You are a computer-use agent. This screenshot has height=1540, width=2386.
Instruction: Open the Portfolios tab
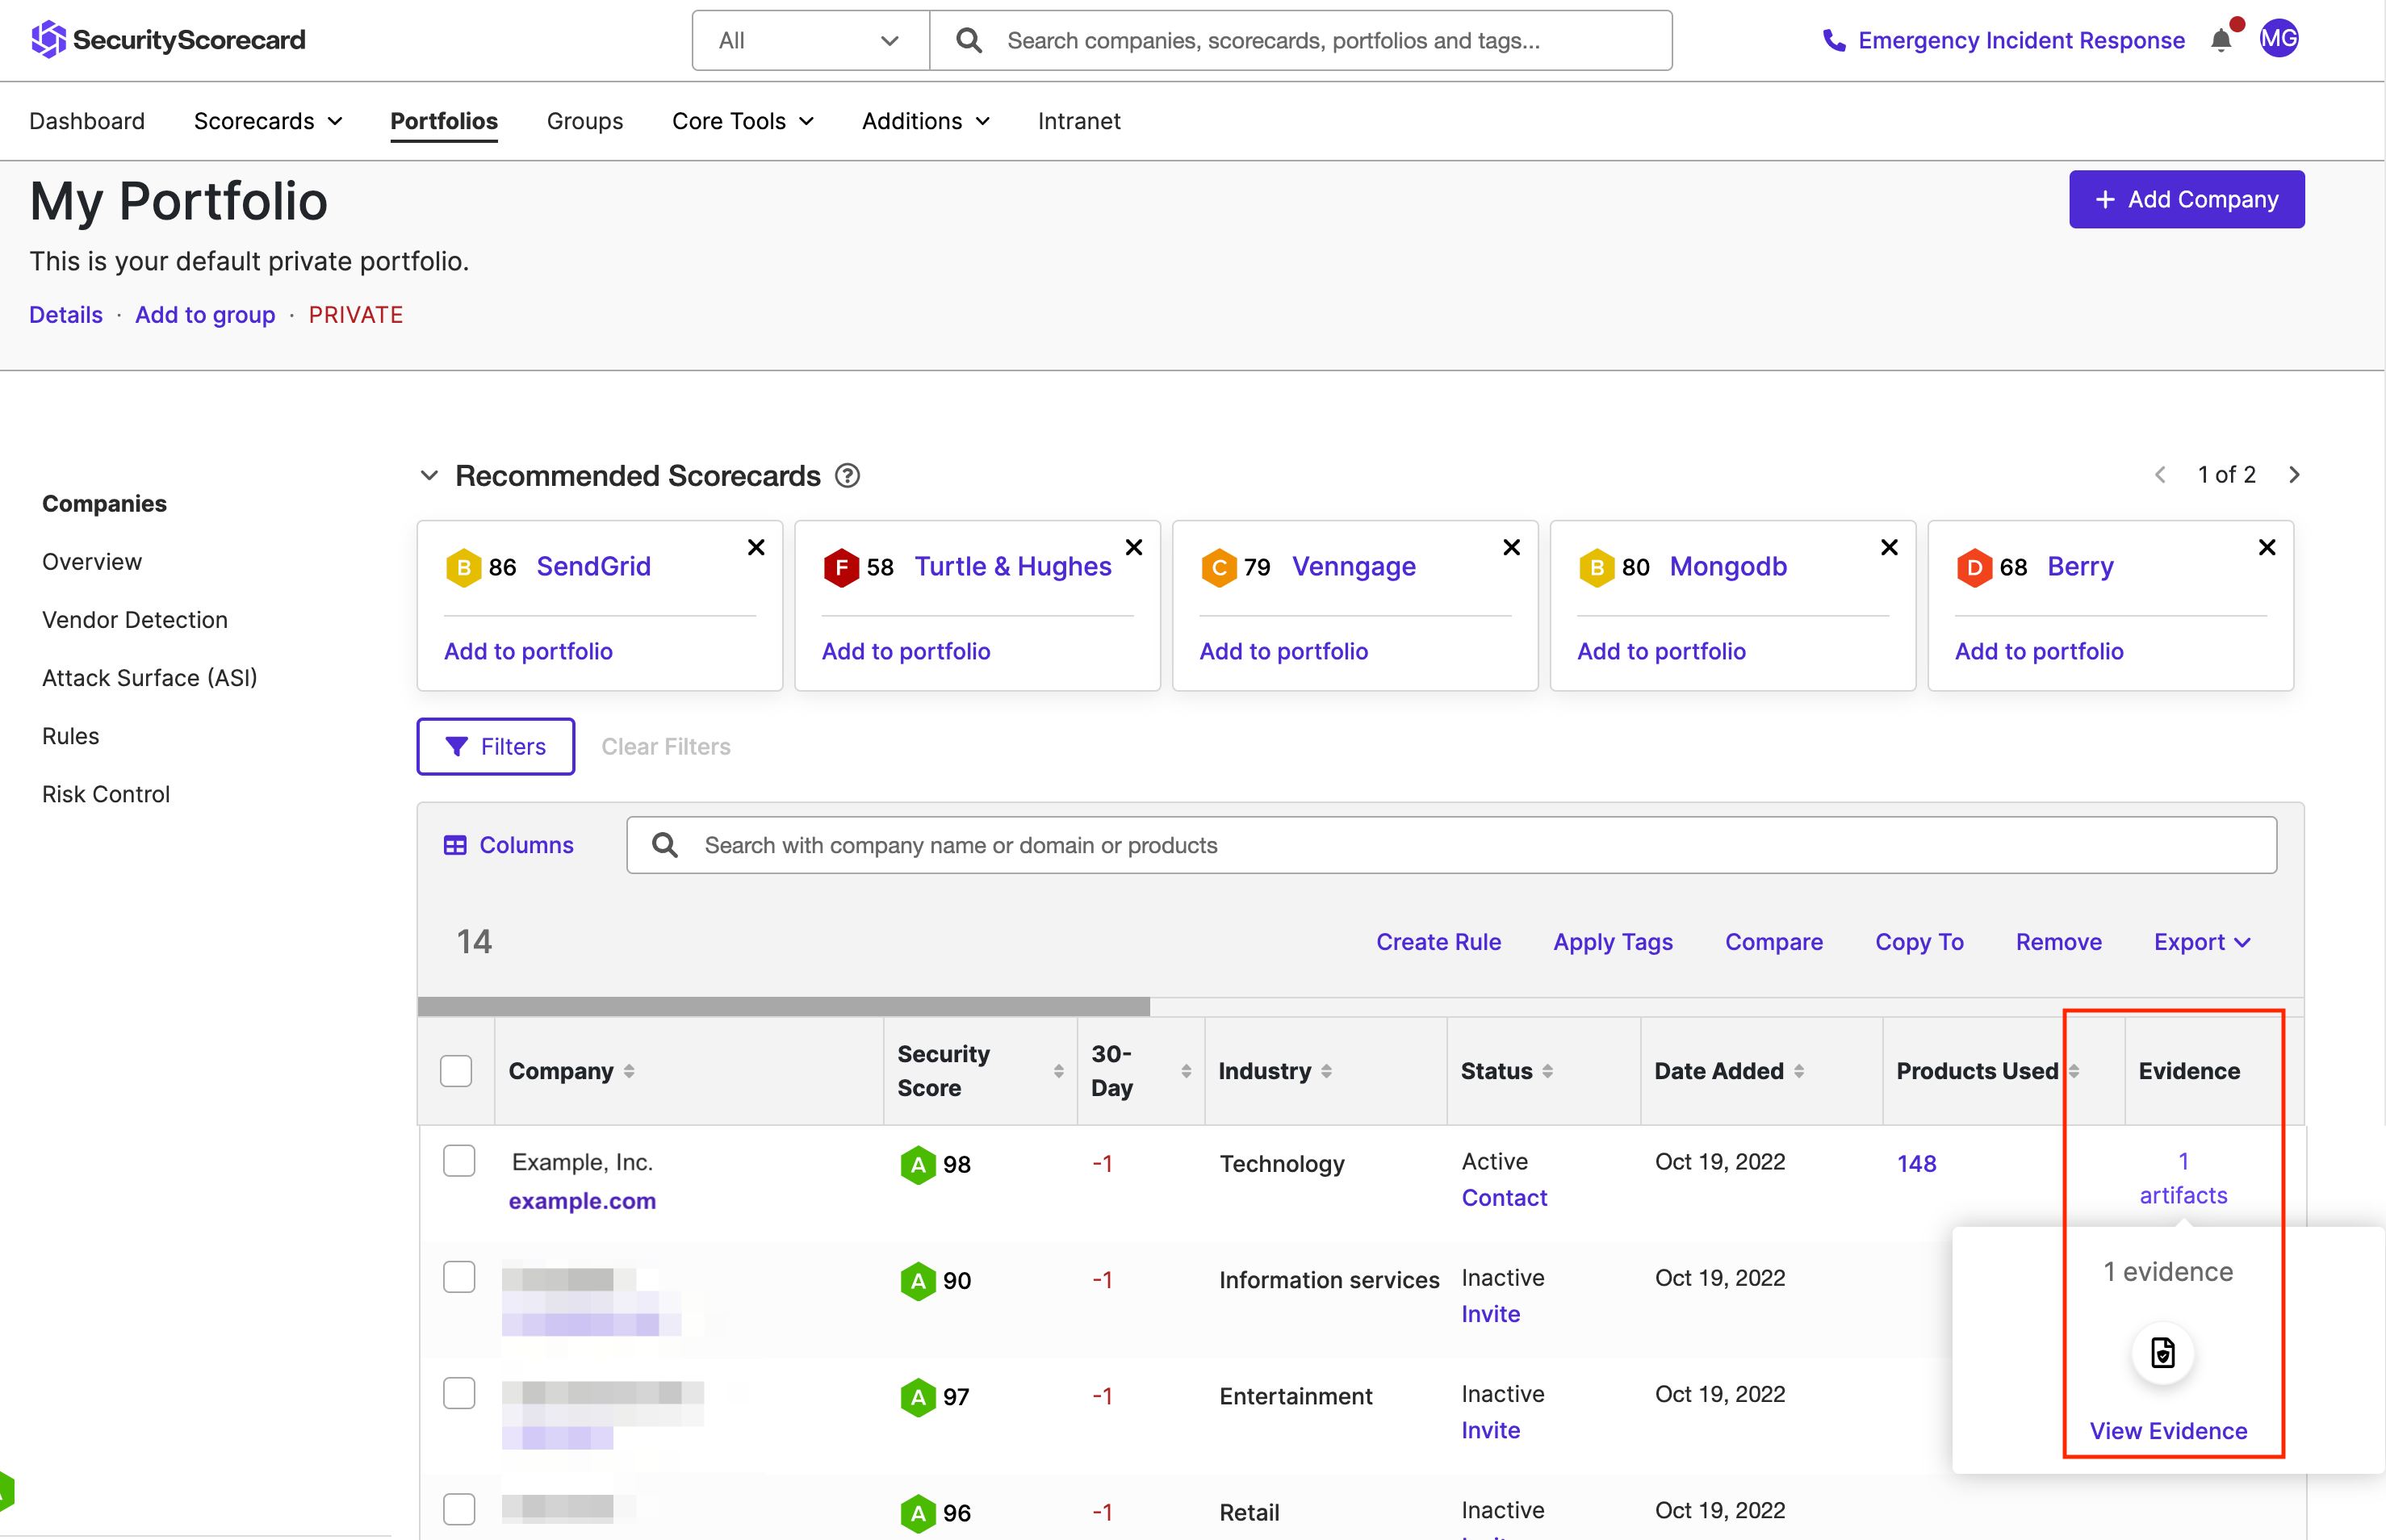coord(444,121)
